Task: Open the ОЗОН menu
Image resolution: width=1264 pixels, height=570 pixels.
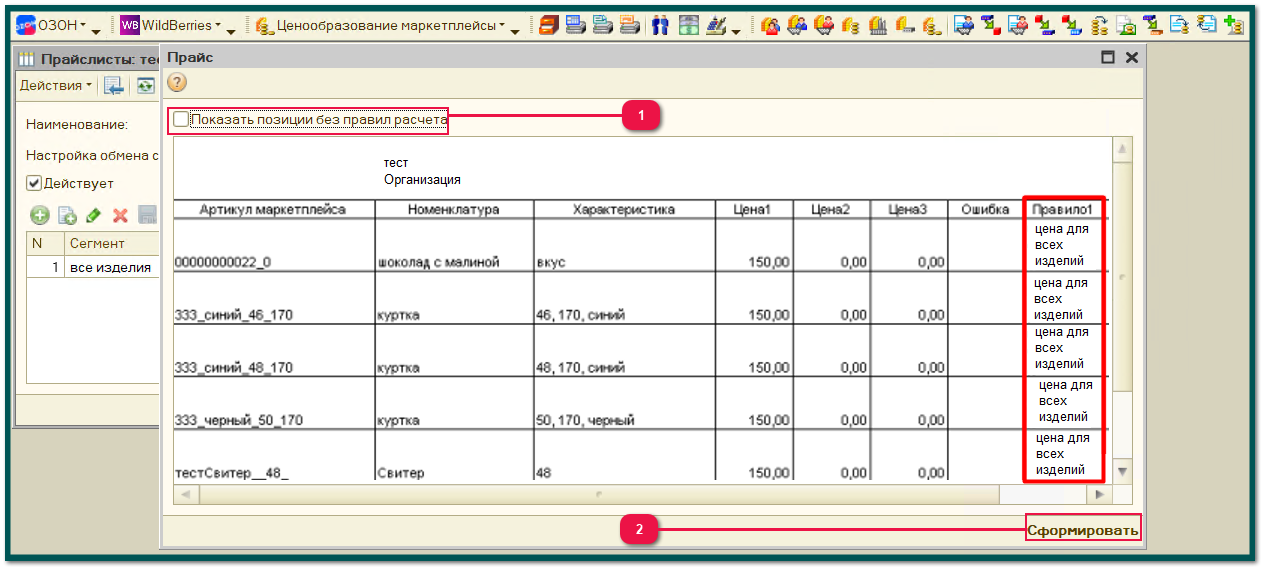Action: point(50,25)
